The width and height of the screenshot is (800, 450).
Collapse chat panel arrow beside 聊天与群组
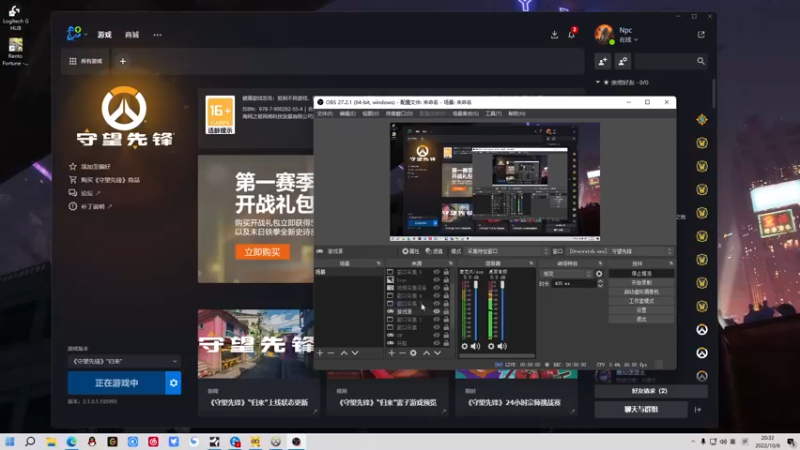pyautogui.click(x=698, y=409)
